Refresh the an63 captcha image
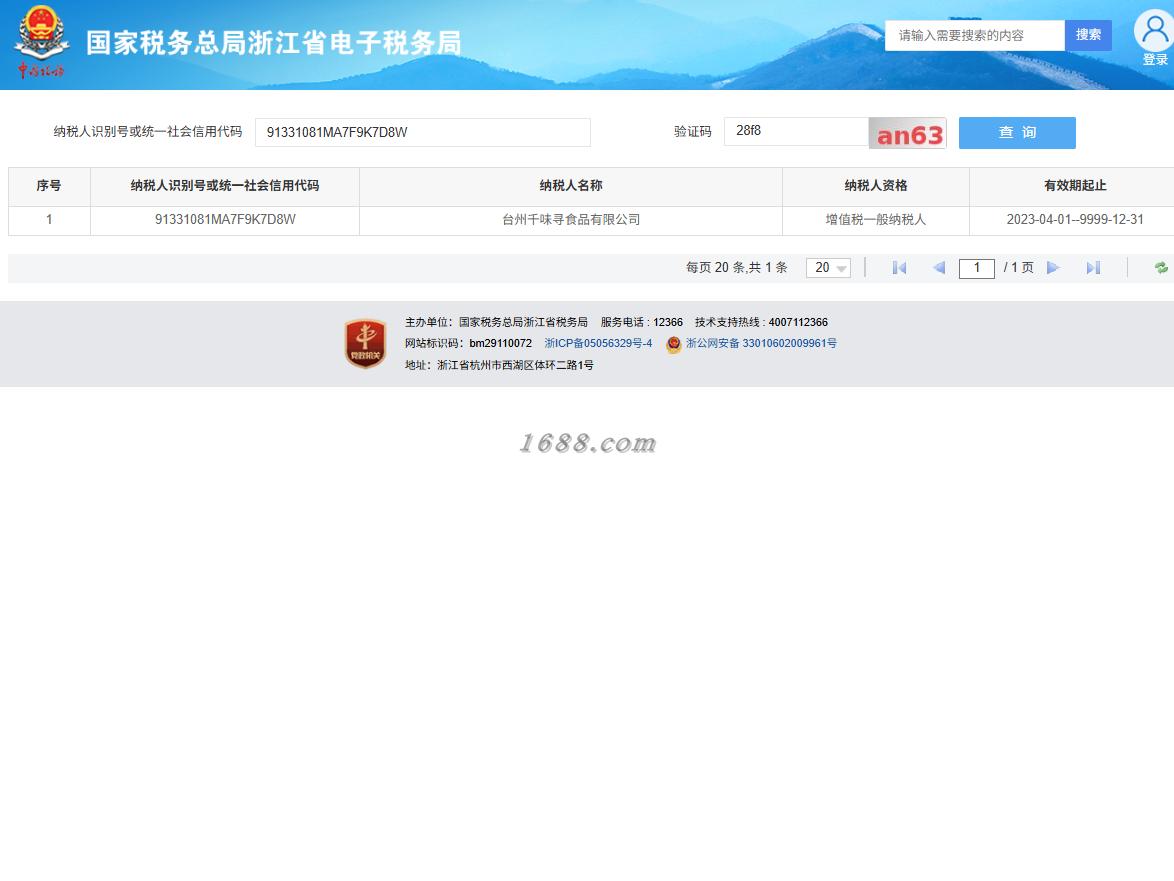The width and height of the screenshot is (1174, 881). 907,133
